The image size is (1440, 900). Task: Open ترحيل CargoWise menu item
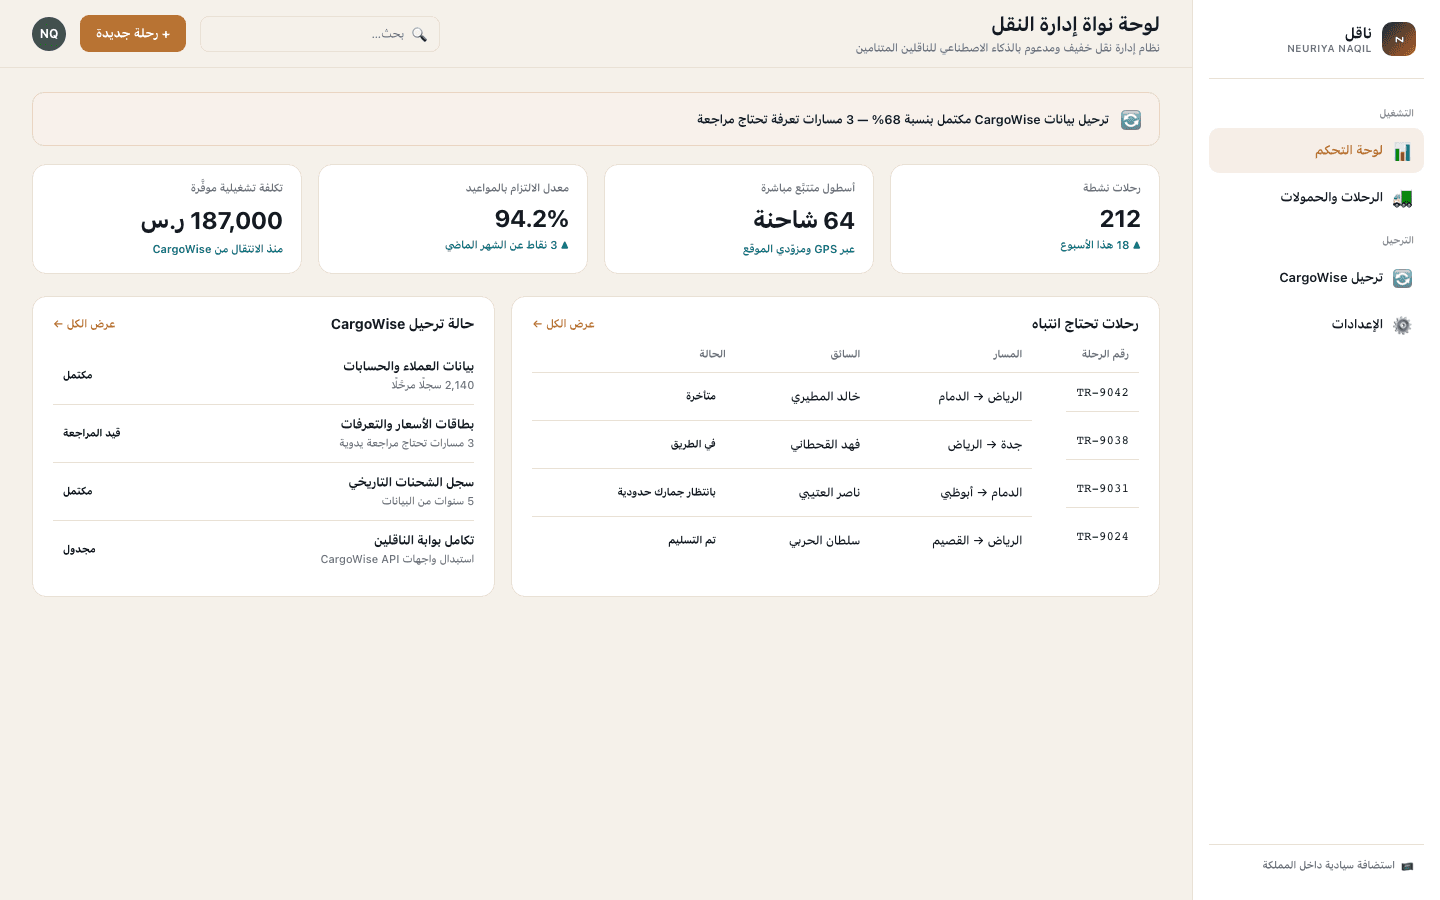pyautogui.click(x=1316, y=278)
